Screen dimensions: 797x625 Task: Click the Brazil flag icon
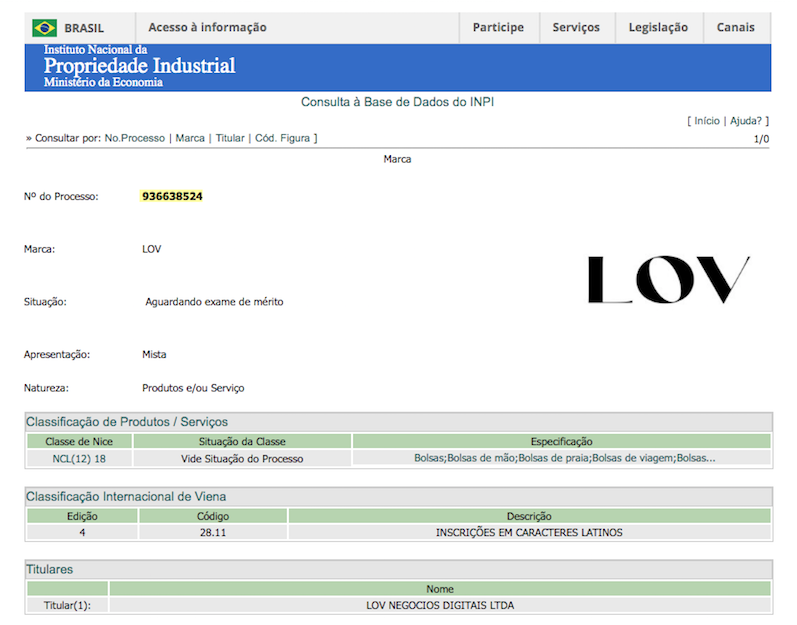(44, 27)
